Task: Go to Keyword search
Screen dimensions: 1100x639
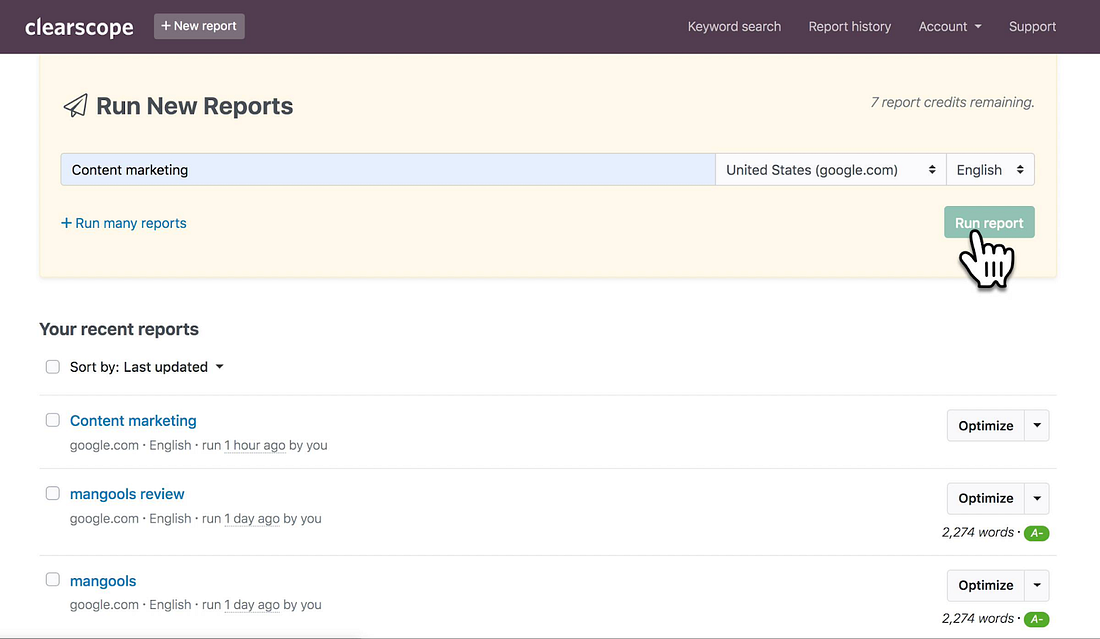Action: pos(734,27)
